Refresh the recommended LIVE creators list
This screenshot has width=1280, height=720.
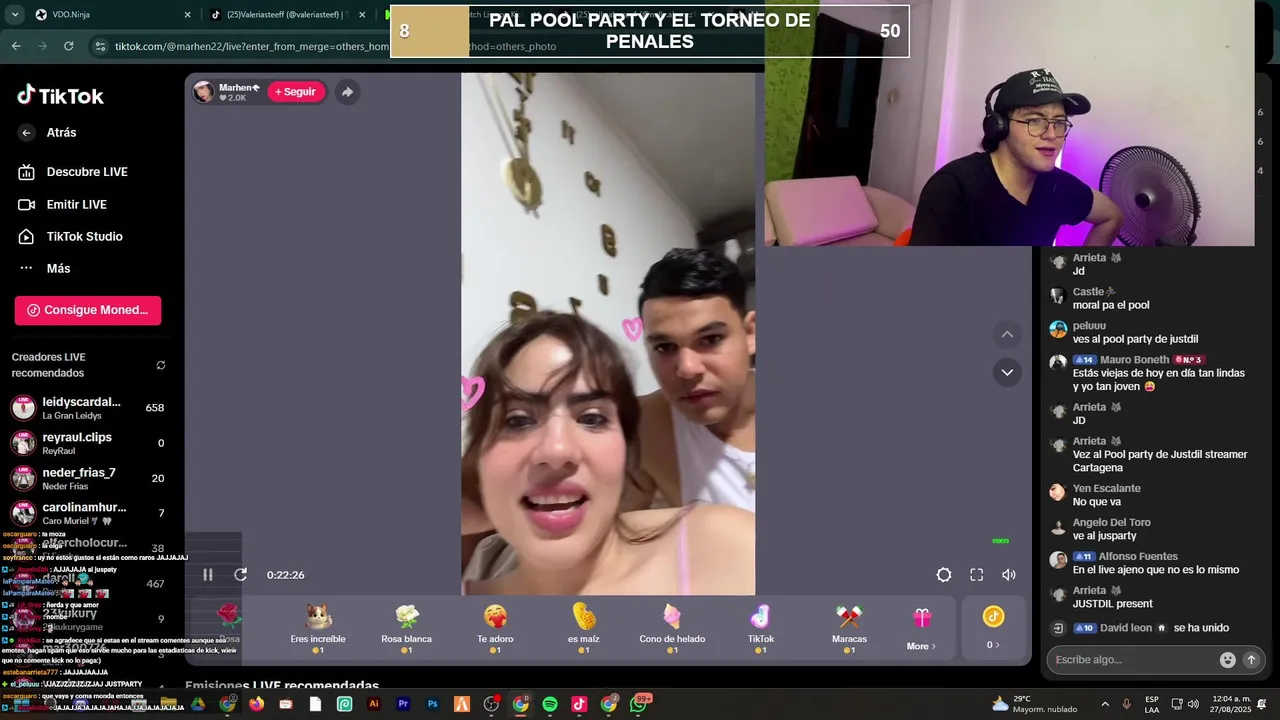tap(160, 365)
